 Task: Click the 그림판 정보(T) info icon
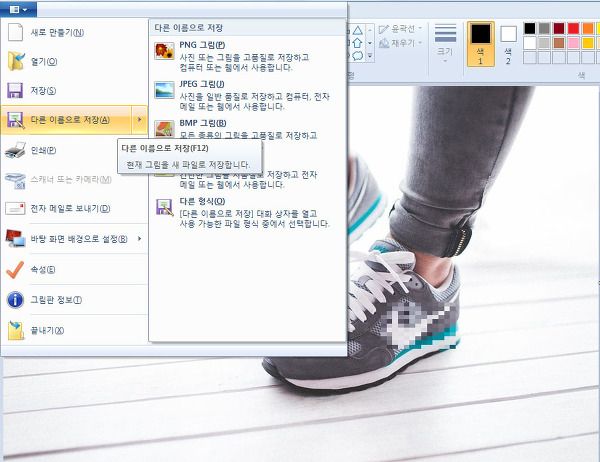(x=15, y=300)
